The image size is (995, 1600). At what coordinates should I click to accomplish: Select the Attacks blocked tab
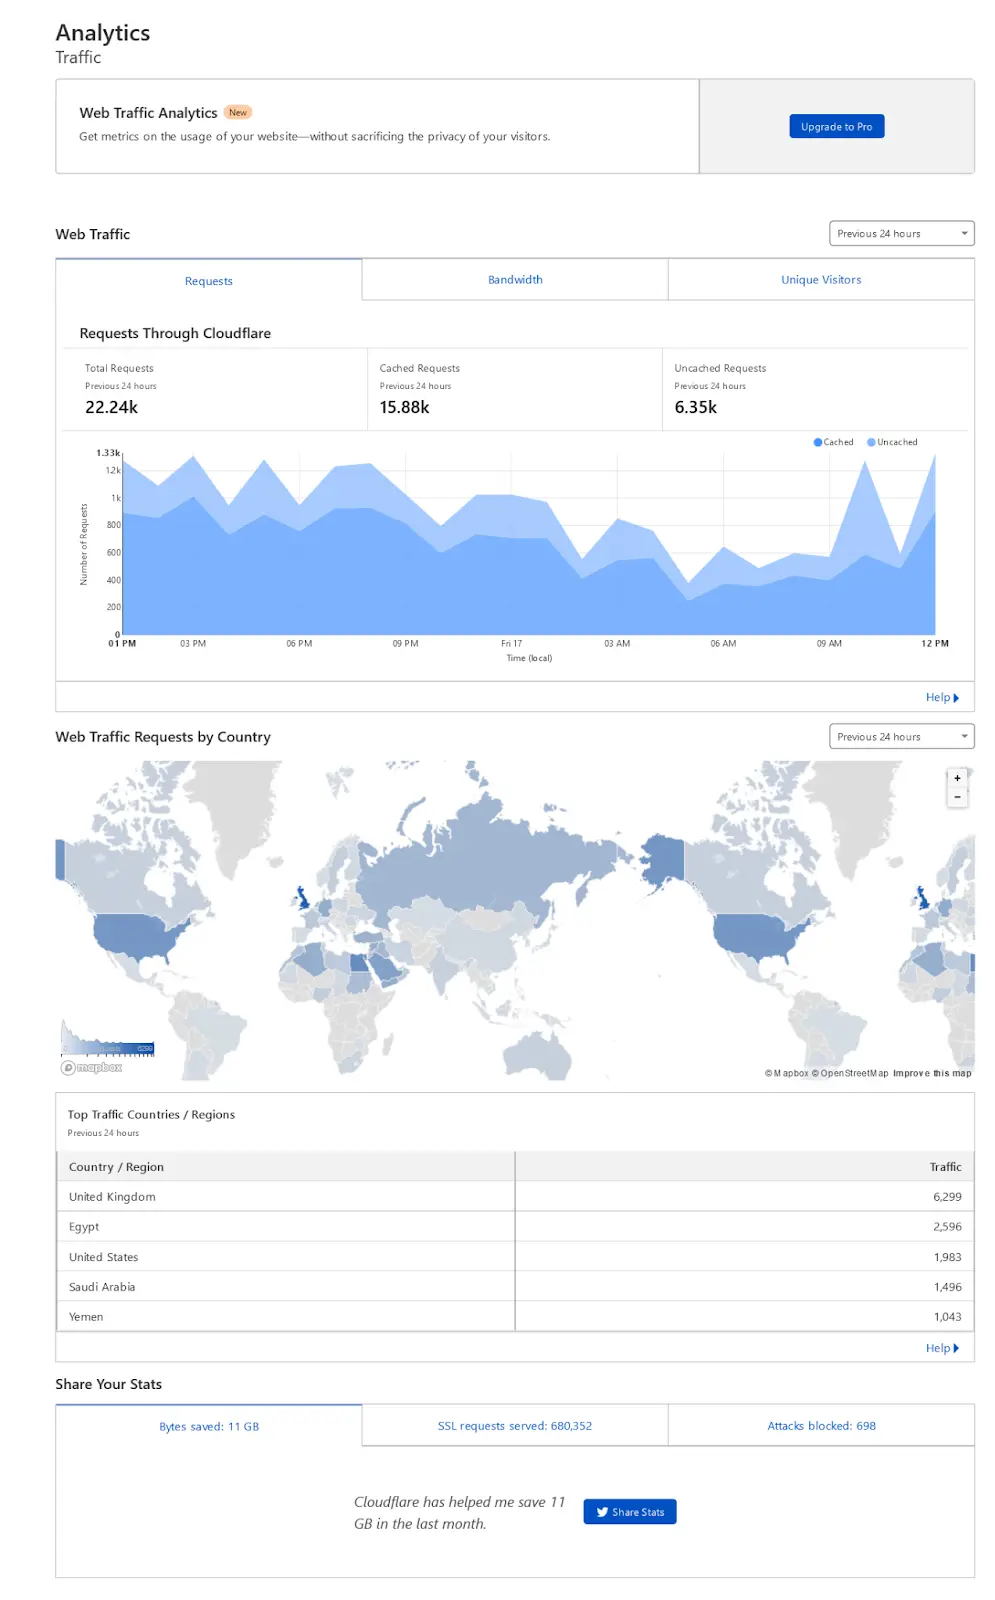pos(821,1426)
